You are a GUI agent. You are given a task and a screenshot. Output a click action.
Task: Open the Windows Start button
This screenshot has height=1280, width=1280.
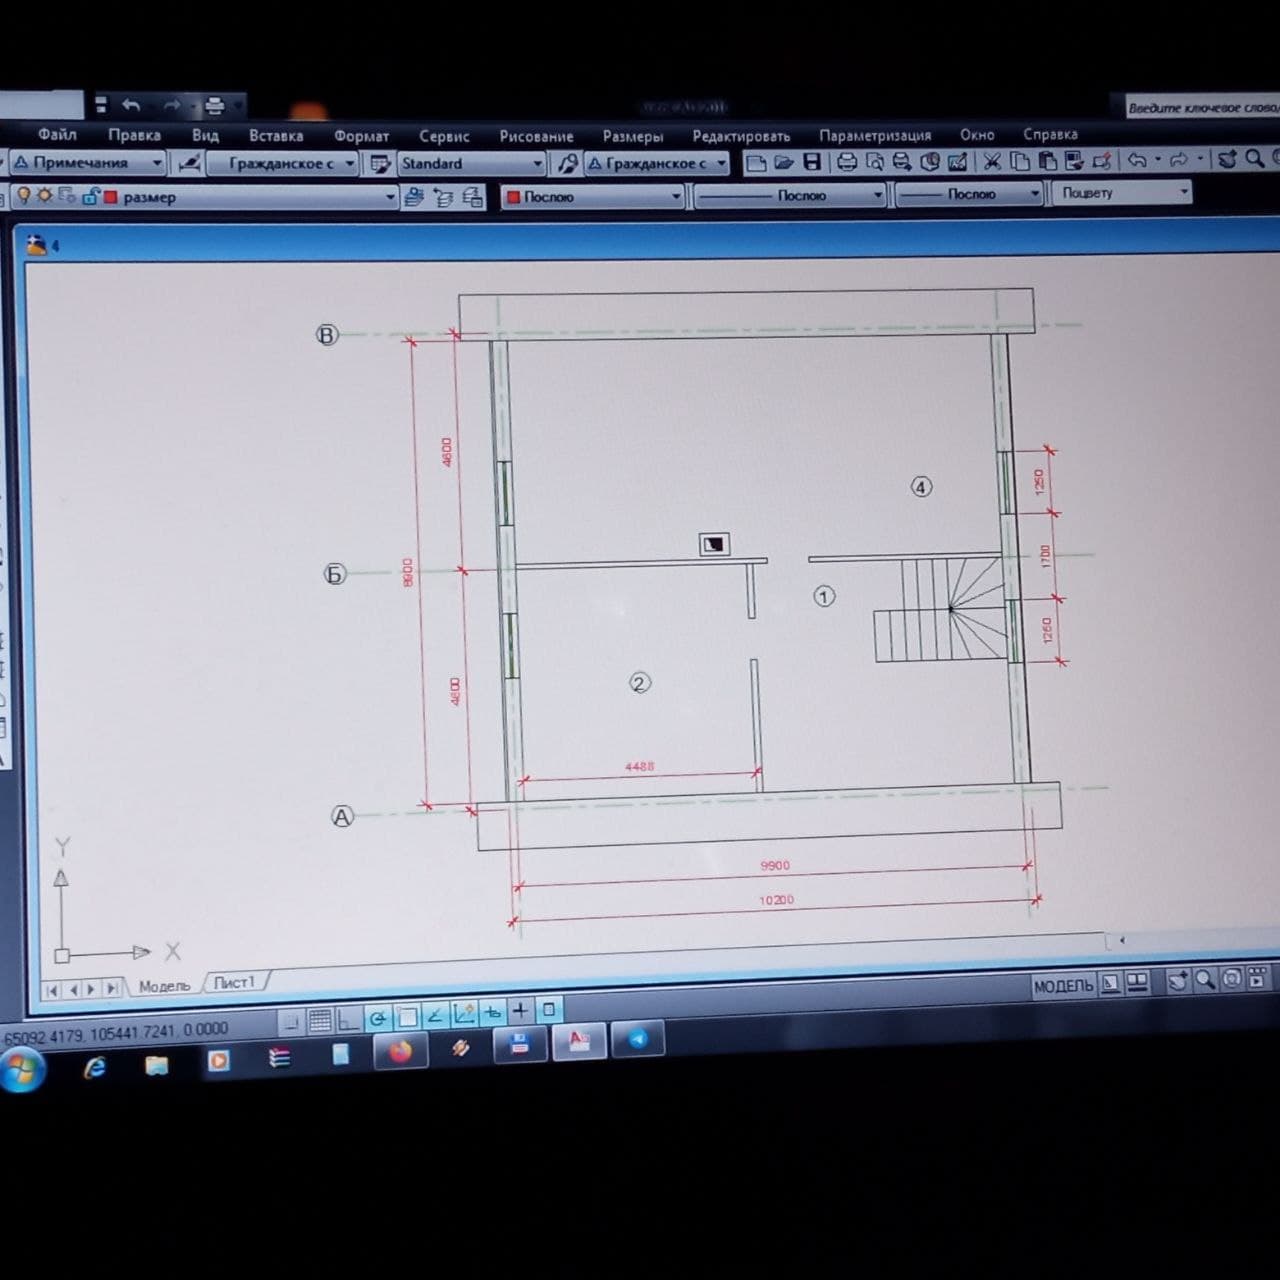(22, 1071)
